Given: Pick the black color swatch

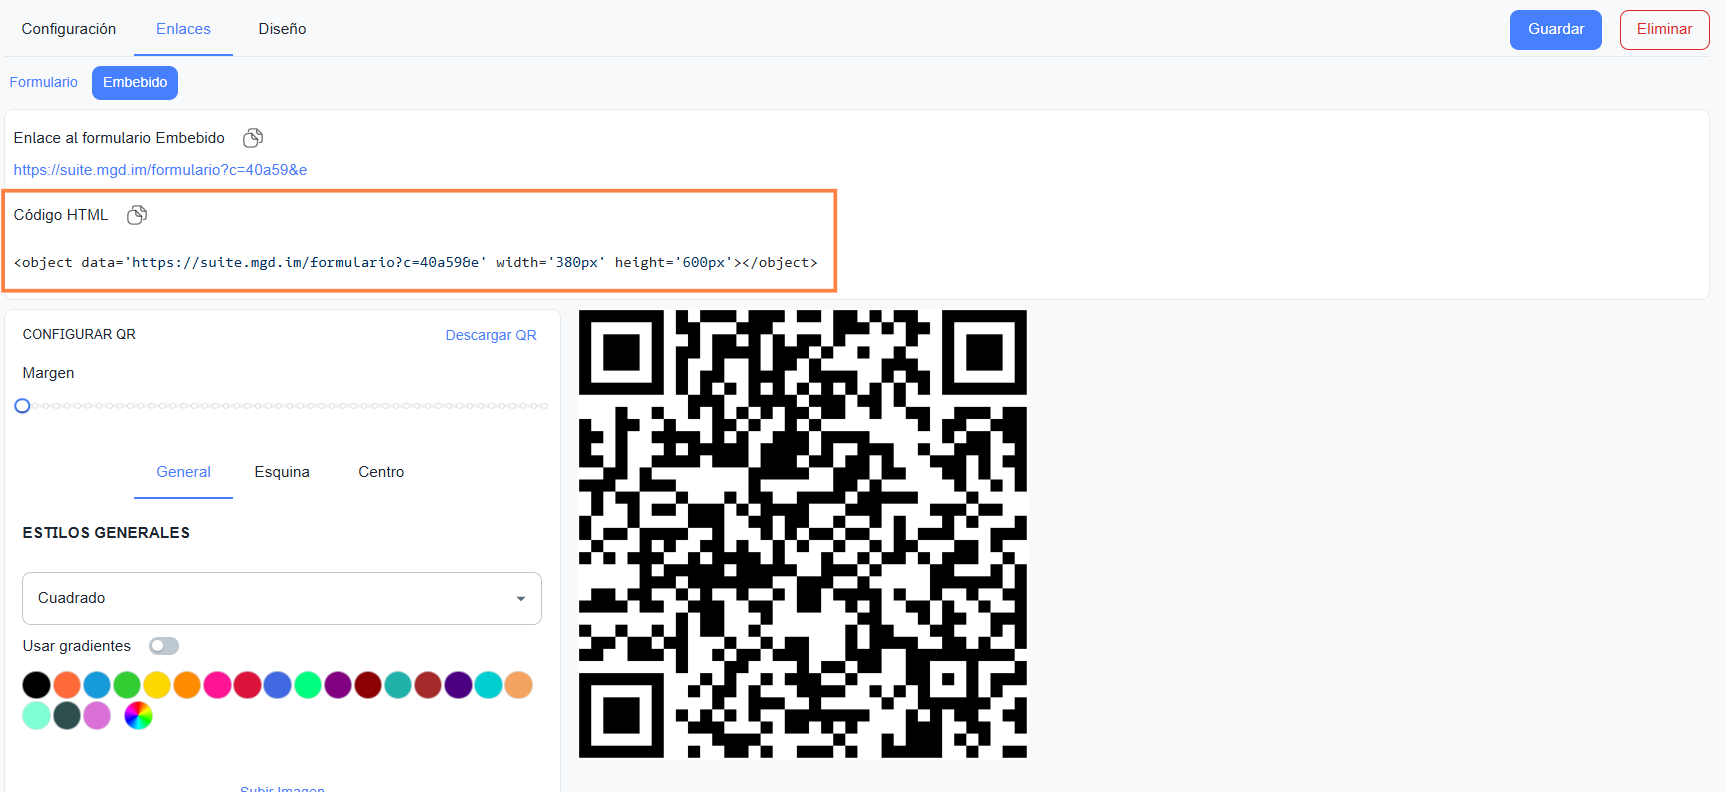Looking at the screenshot, I should (37, 685).
